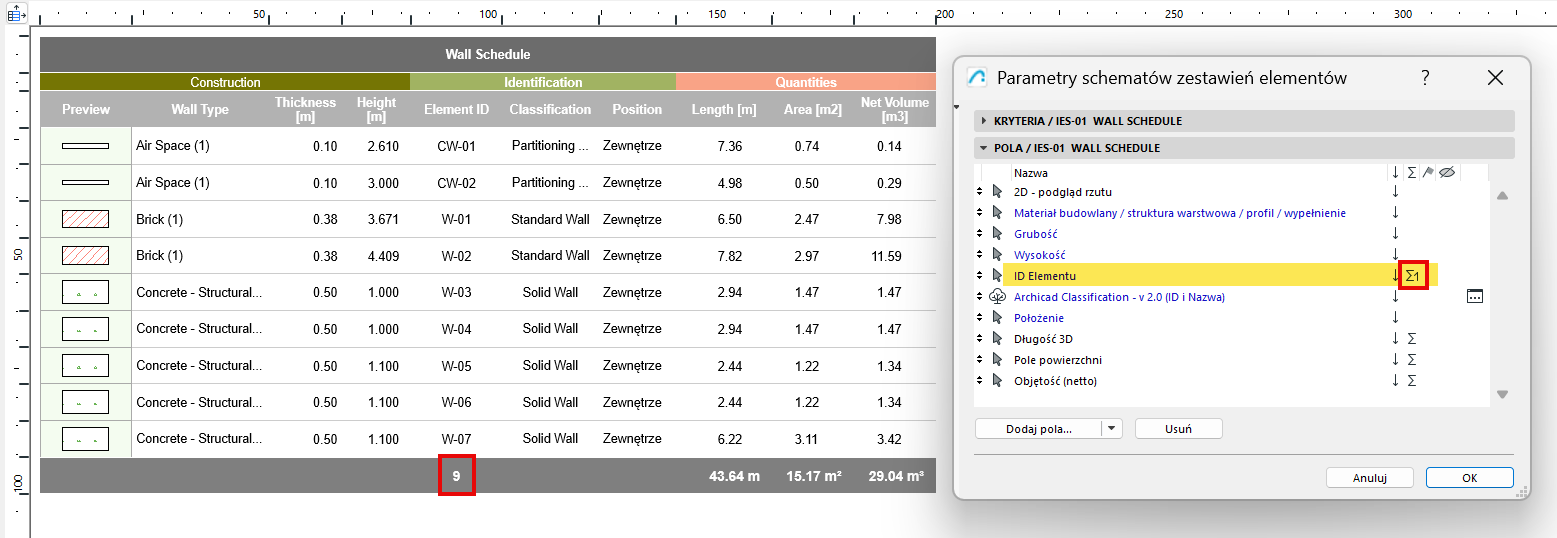Click the sum icon on Długość 3D row

pyautogui.click(x=1411, y=339)
